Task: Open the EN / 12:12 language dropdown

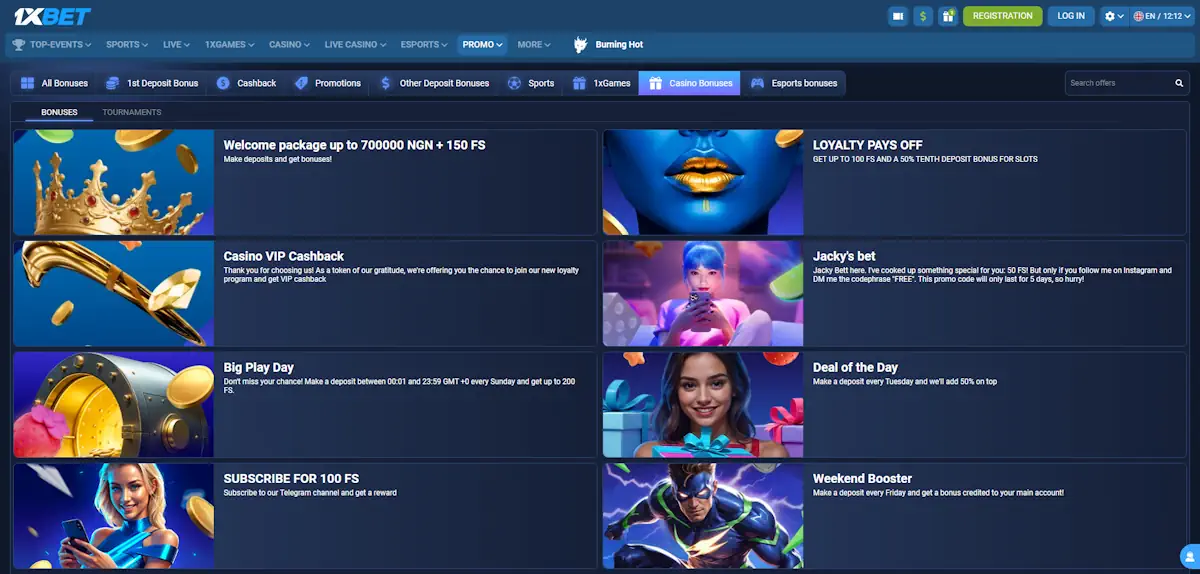Action: pyautogui.click(x=1163, y=16)
